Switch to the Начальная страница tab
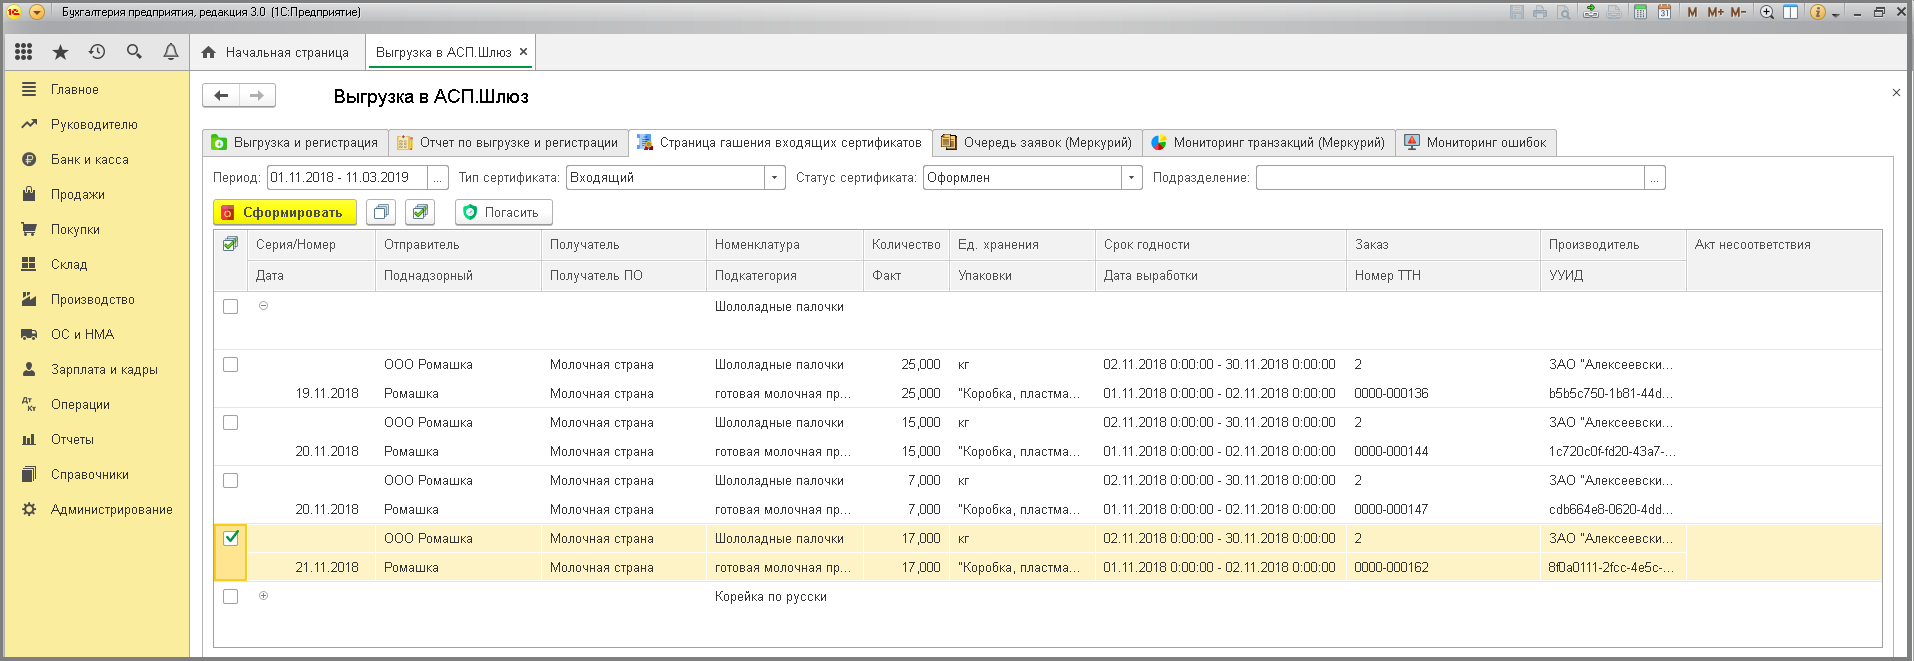 pos(276,52)
